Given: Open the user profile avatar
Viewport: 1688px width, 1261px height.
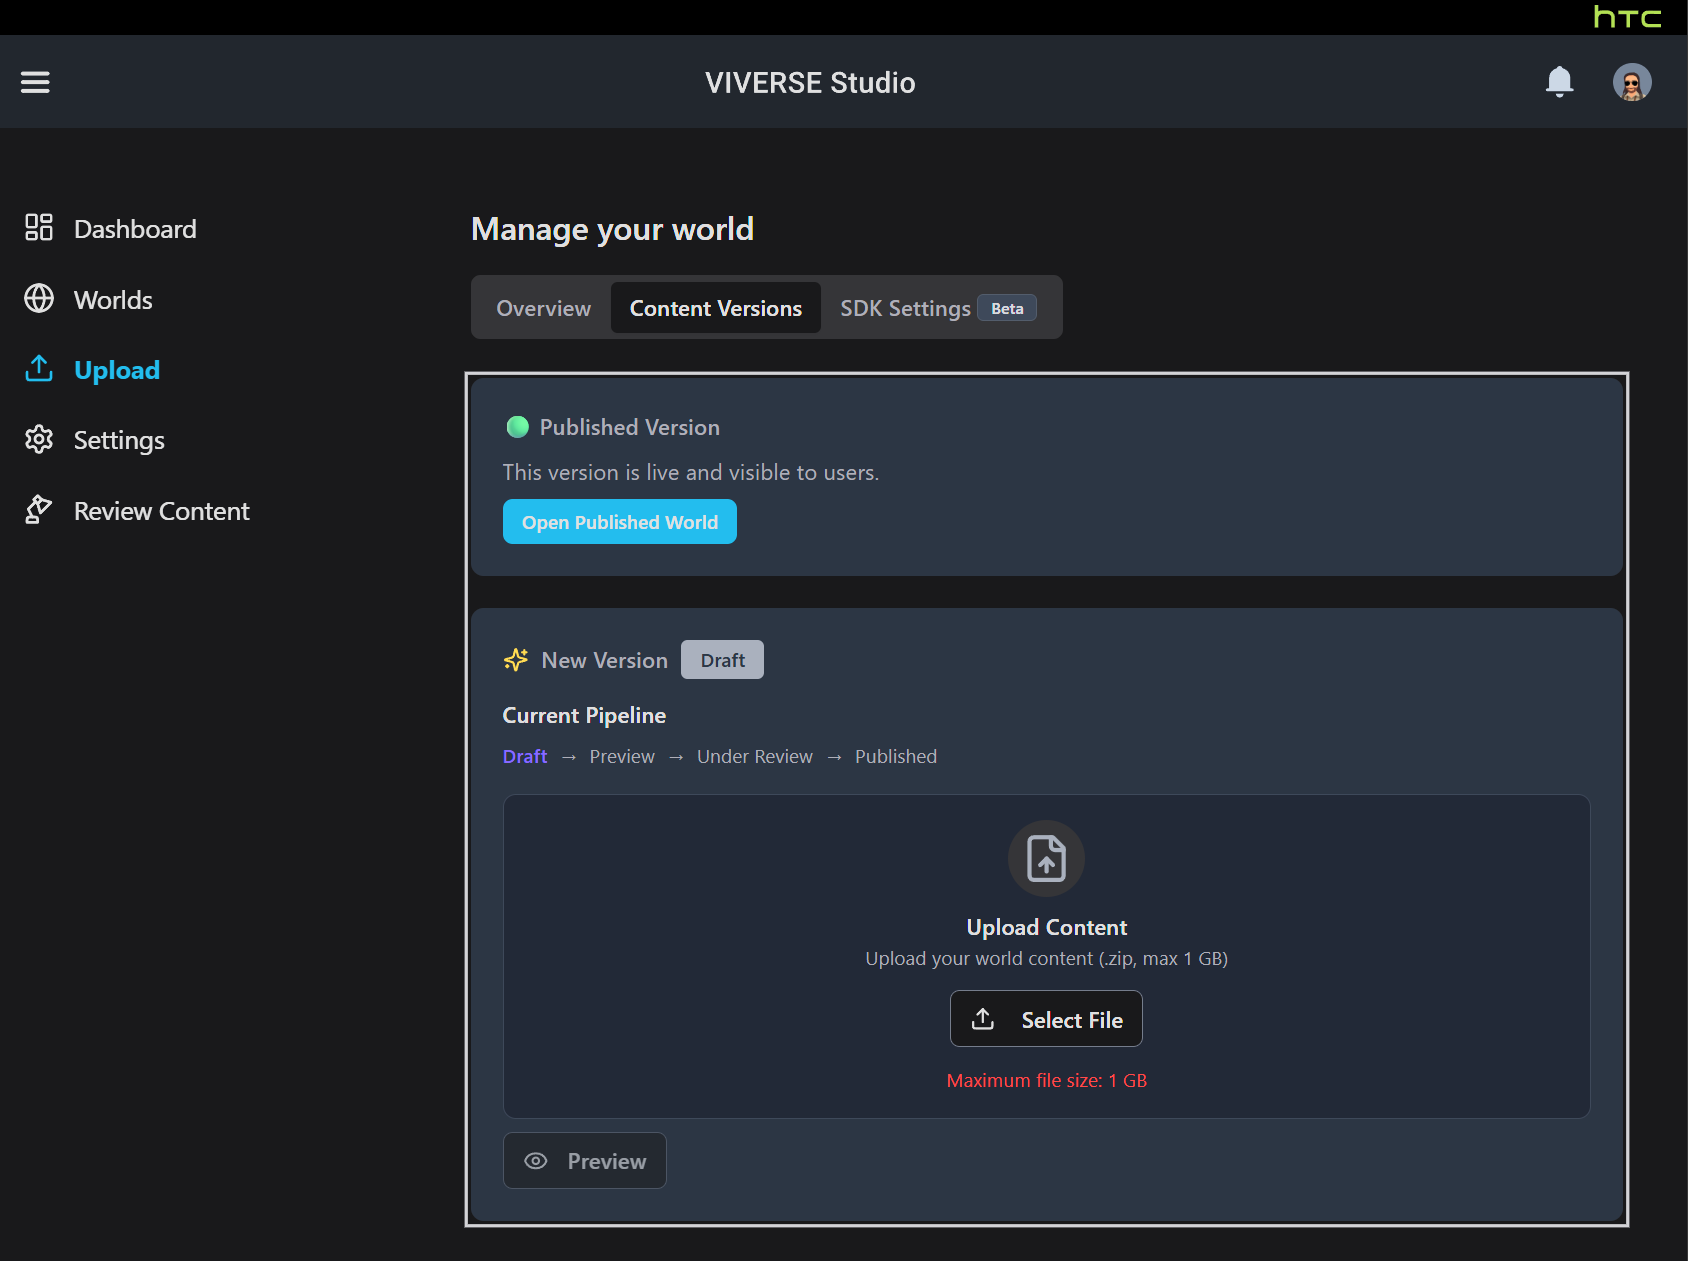Looking at the screenshot, I should coord(1631,82).
